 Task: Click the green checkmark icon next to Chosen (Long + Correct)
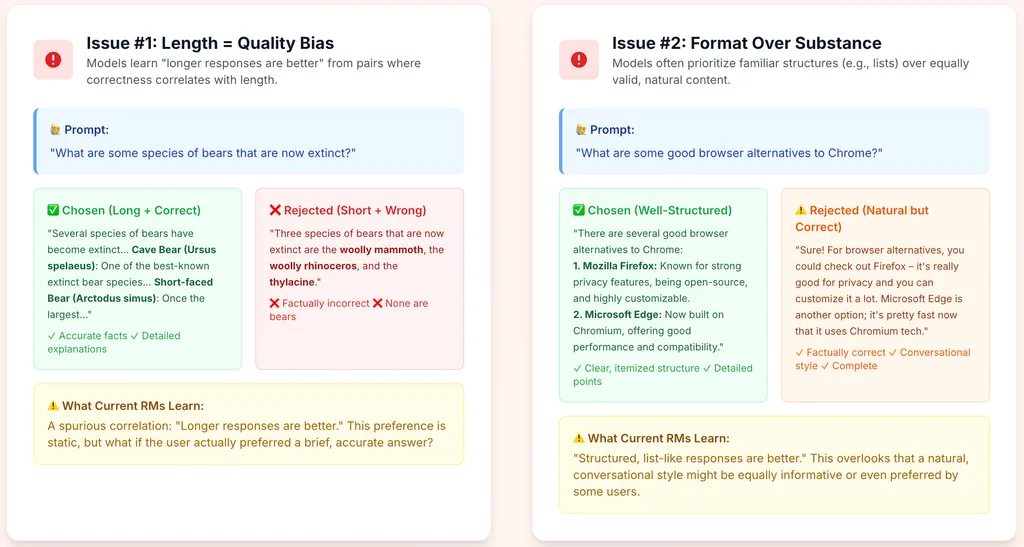(x=53, y=210)
